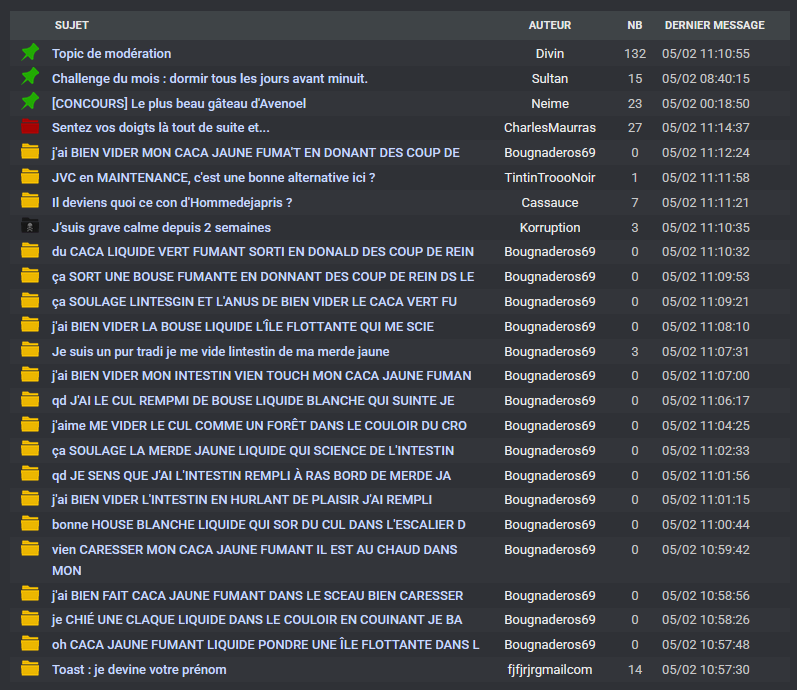Open Toast : je devine votre prénom
The height and width of the screenshot is (690, 797).
(139, 670)
